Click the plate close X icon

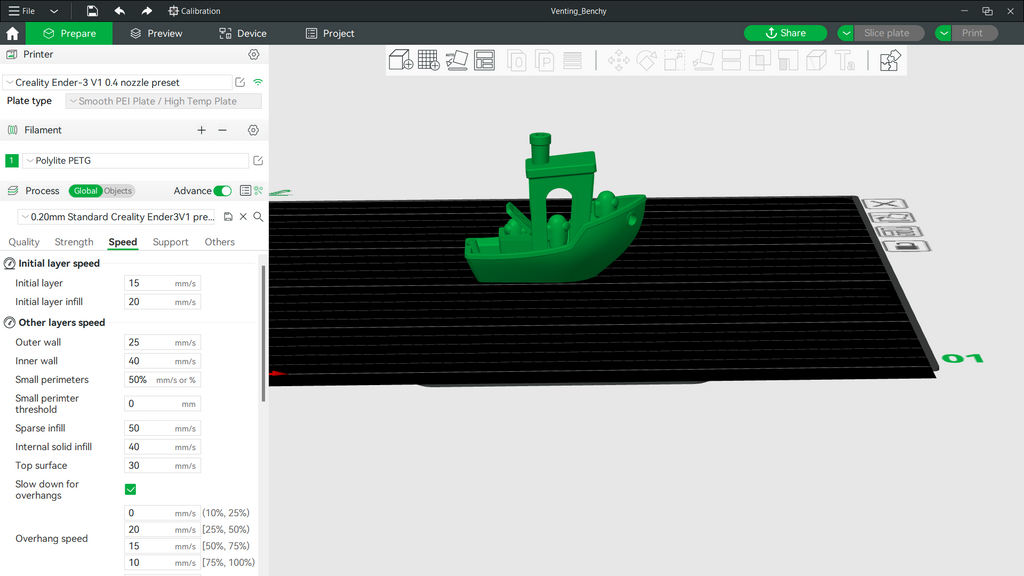pos(885,204)
